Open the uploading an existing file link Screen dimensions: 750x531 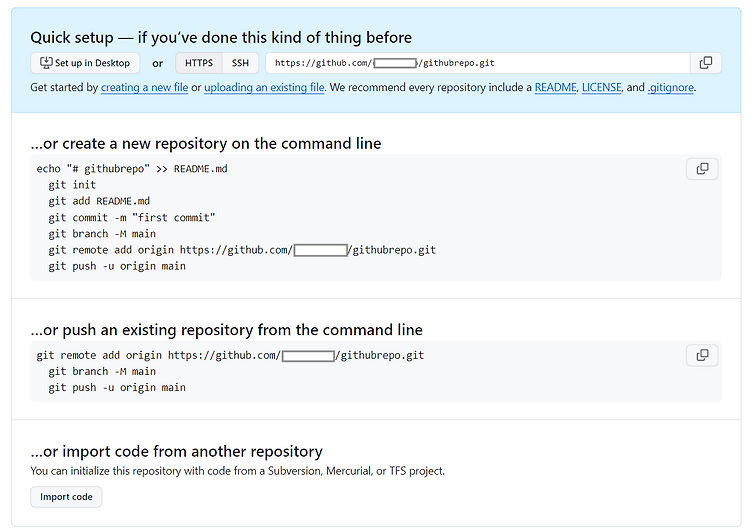pos(264,88)
